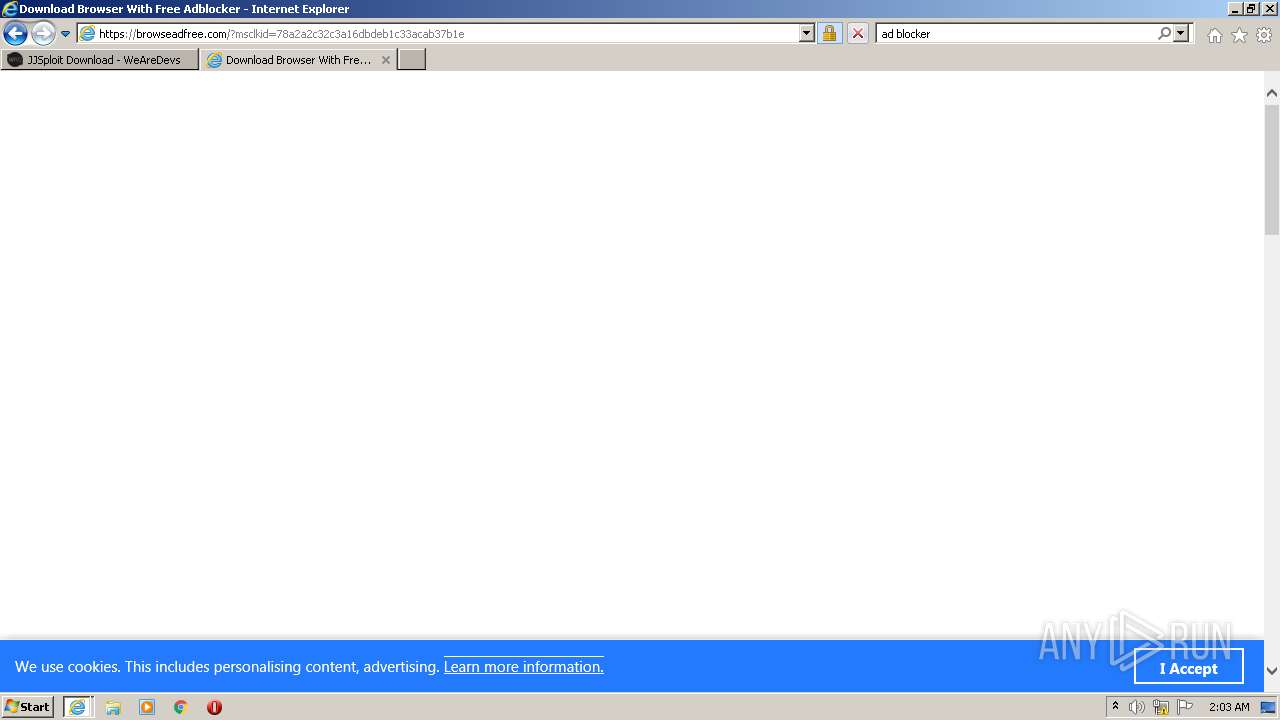Expand the address bar autocomplete dropdown
This screenshot has width=1280, height=720.
tap(807, 33)
